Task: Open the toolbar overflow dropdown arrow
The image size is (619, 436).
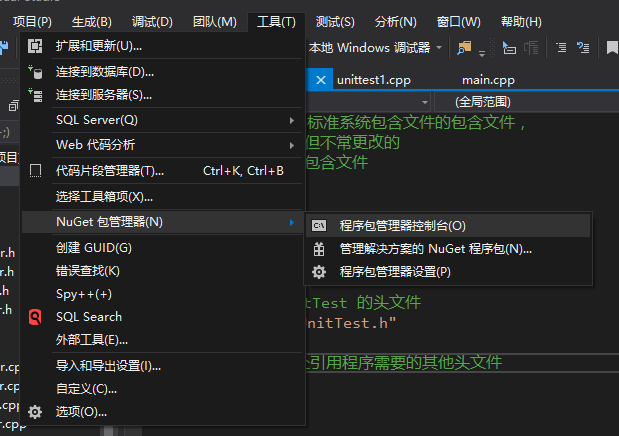Action: pyautogui.click(x=482, y=53)
